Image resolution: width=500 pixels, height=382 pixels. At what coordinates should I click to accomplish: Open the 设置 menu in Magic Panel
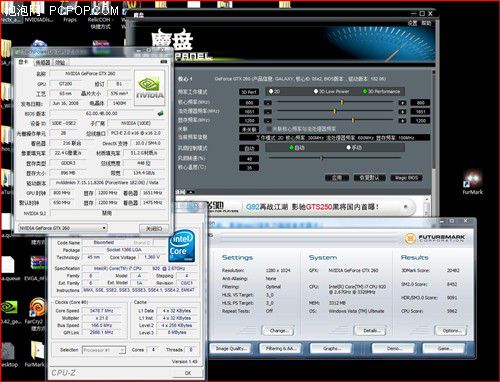click(412, 23)
